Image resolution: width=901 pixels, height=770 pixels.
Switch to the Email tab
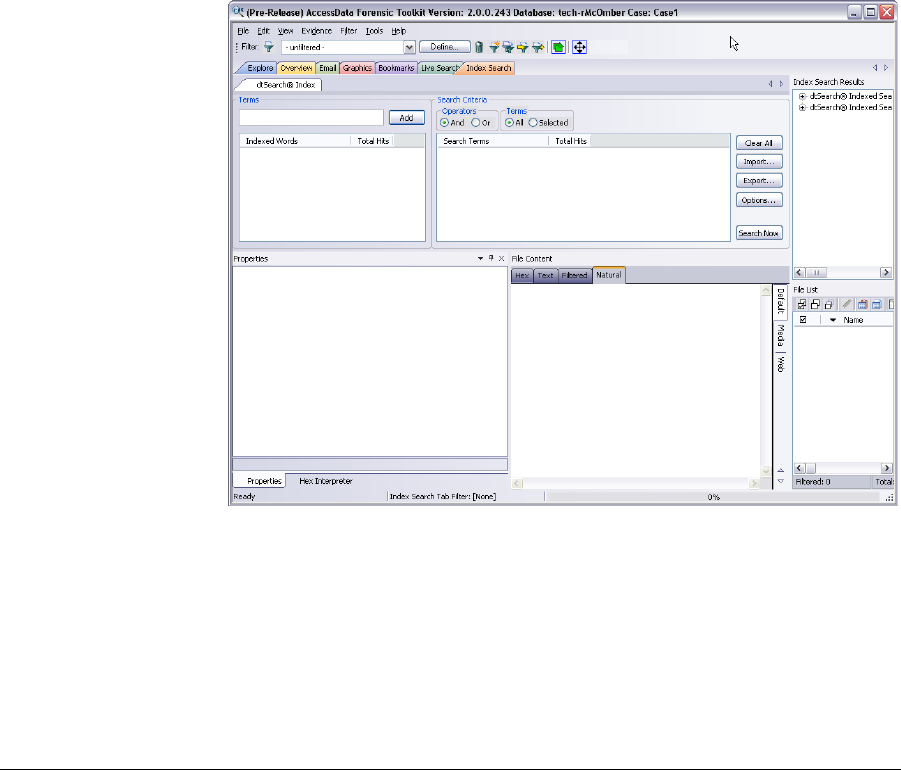328,68
